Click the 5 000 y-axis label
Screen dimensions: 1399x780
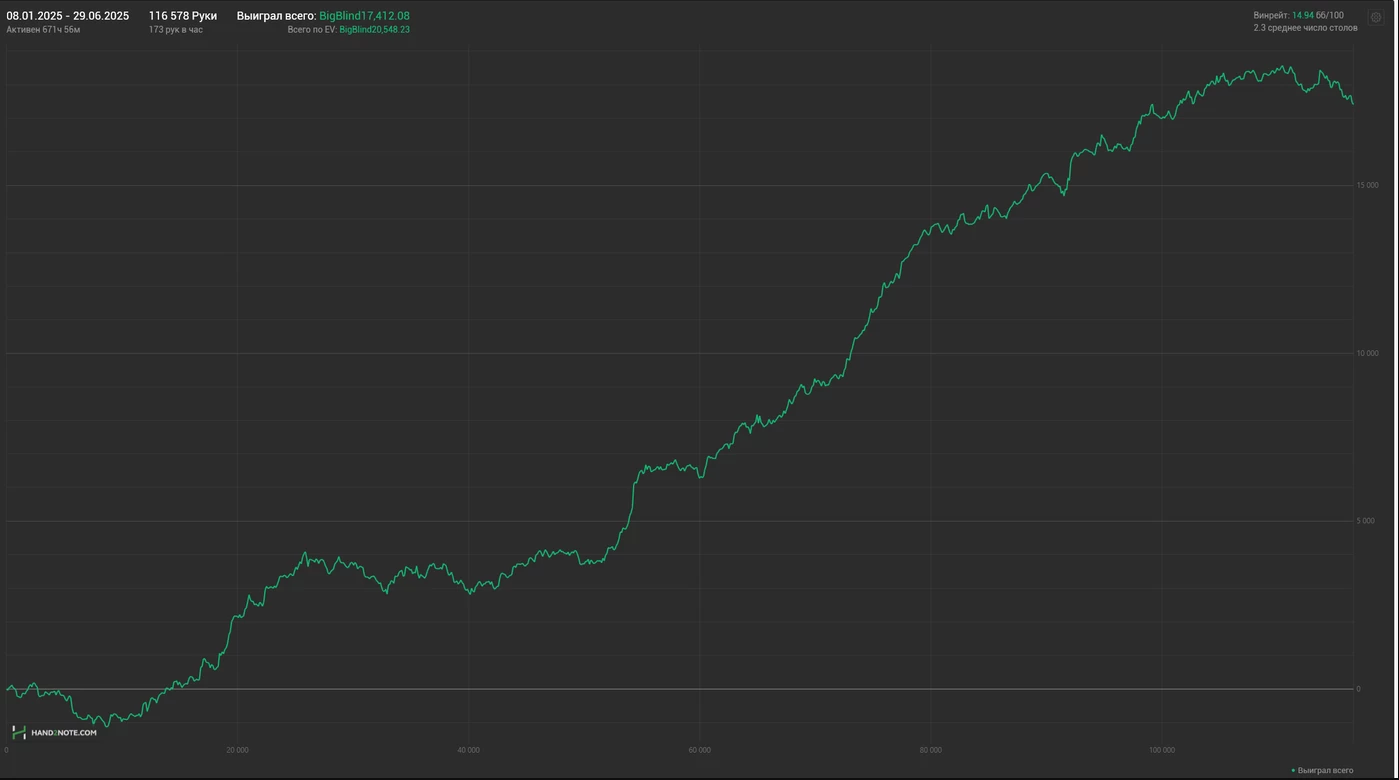(x=1368, y=521)
